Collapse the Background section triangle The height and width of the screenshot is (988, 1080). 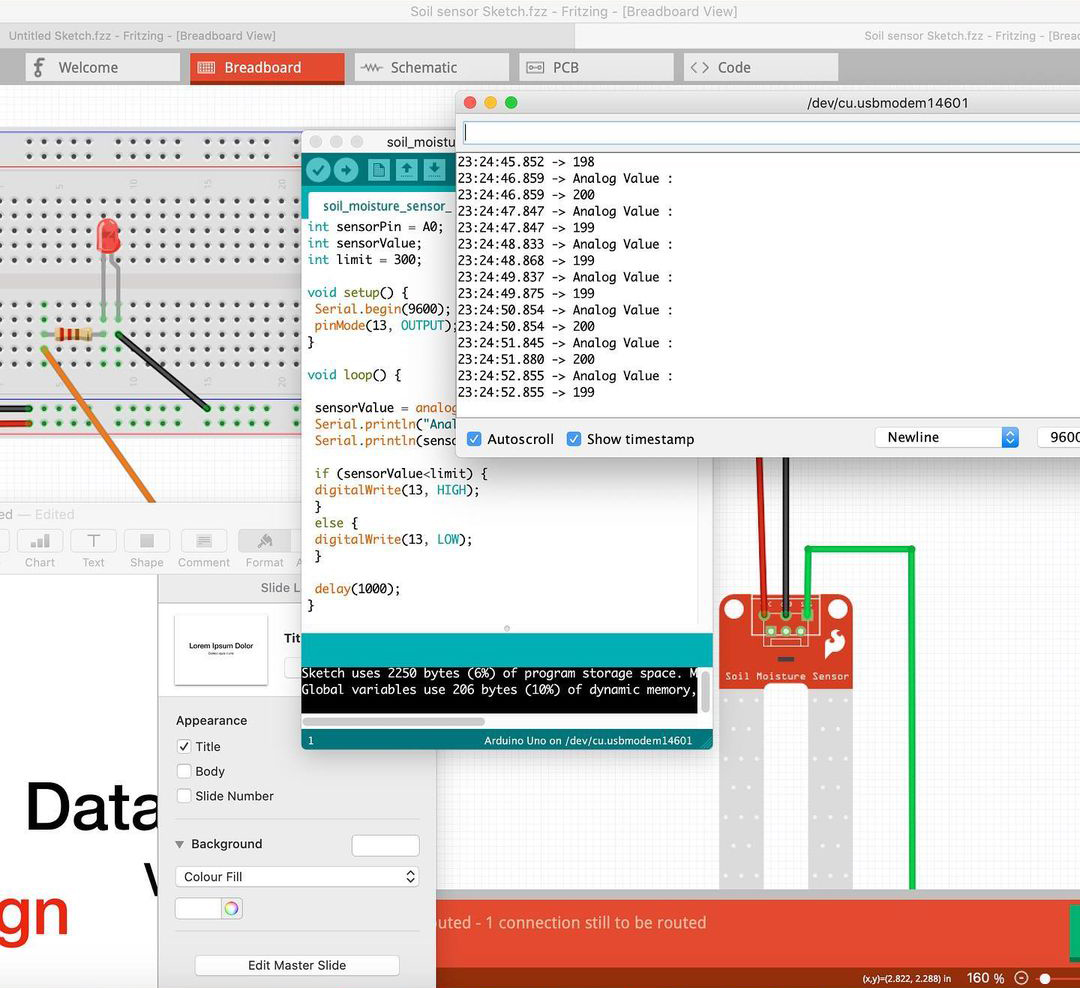pyautogui.click(x=180, y=844)
